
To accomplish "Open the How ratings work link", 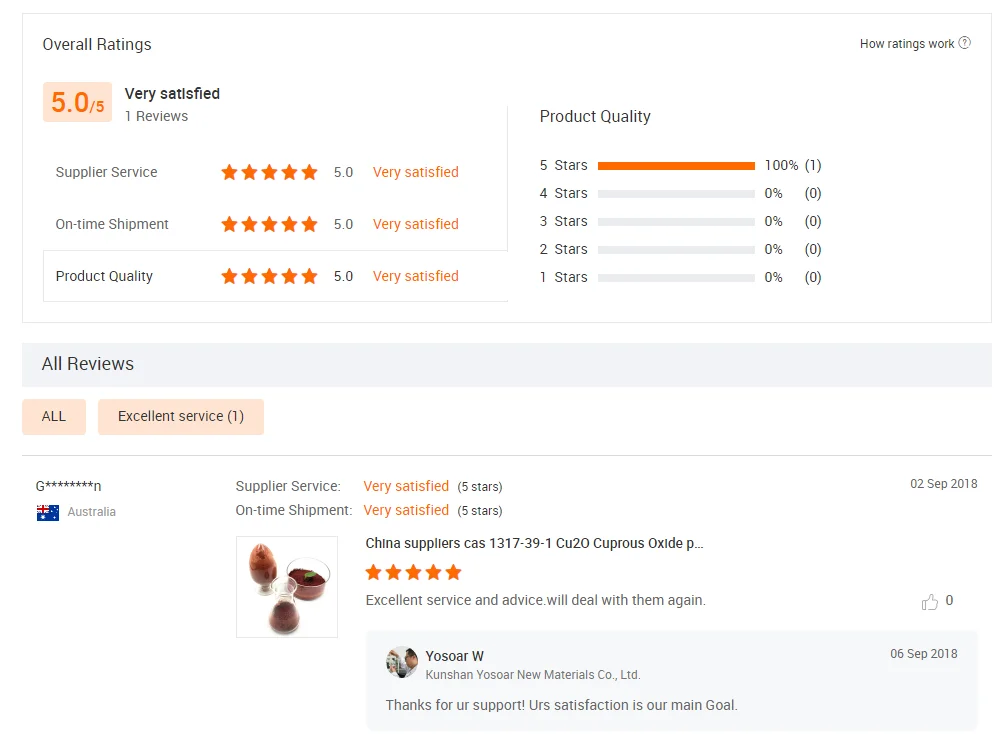I will [x=907, y=44].
